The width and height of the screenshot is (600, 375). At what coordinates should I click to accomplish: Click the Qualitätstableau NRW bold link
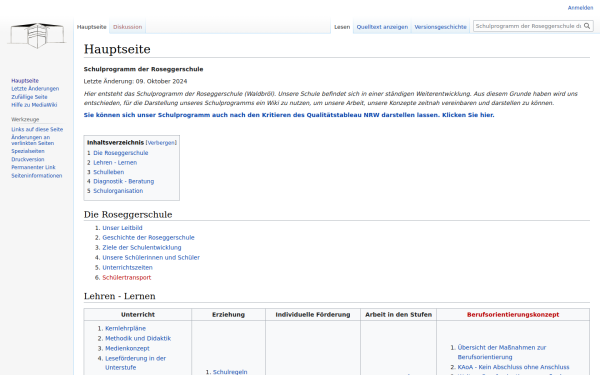(289, 115)
